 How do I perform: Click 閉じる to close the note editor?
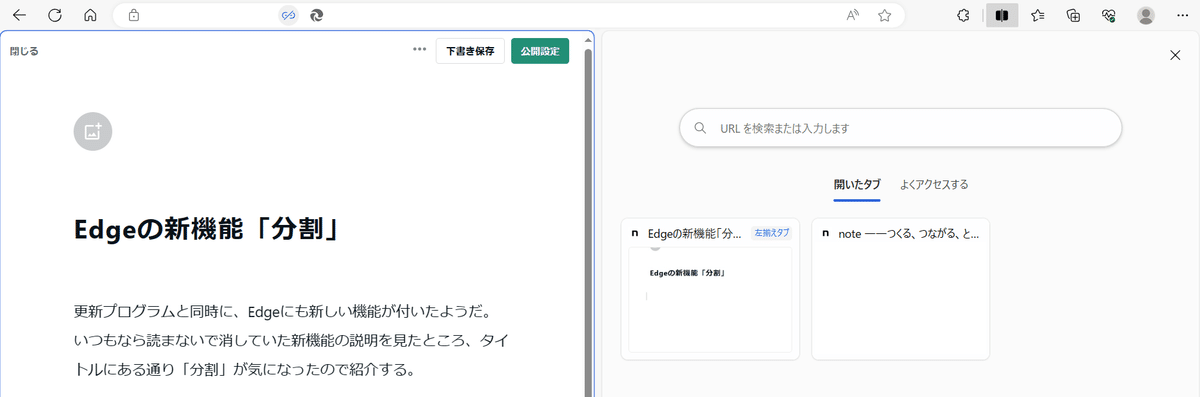[x=24, y=51]
